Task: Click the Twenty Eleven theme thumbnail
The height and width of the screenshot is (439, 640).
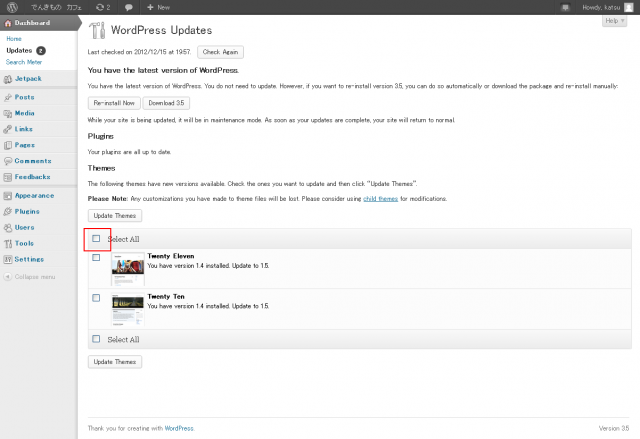Action: click(128, 269)
